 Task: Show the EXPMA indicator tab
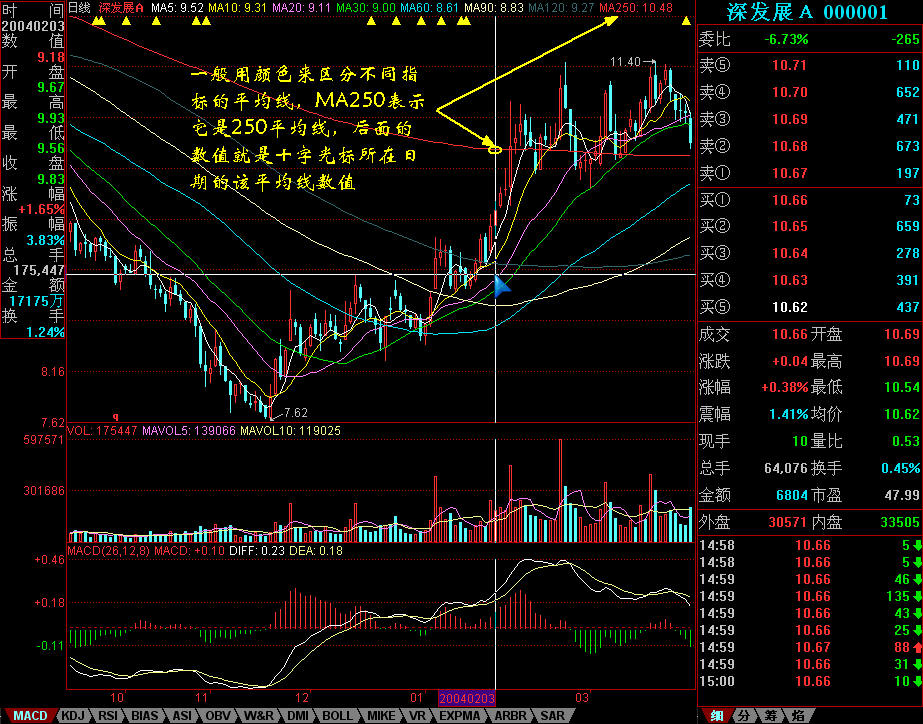coord(460,716)
